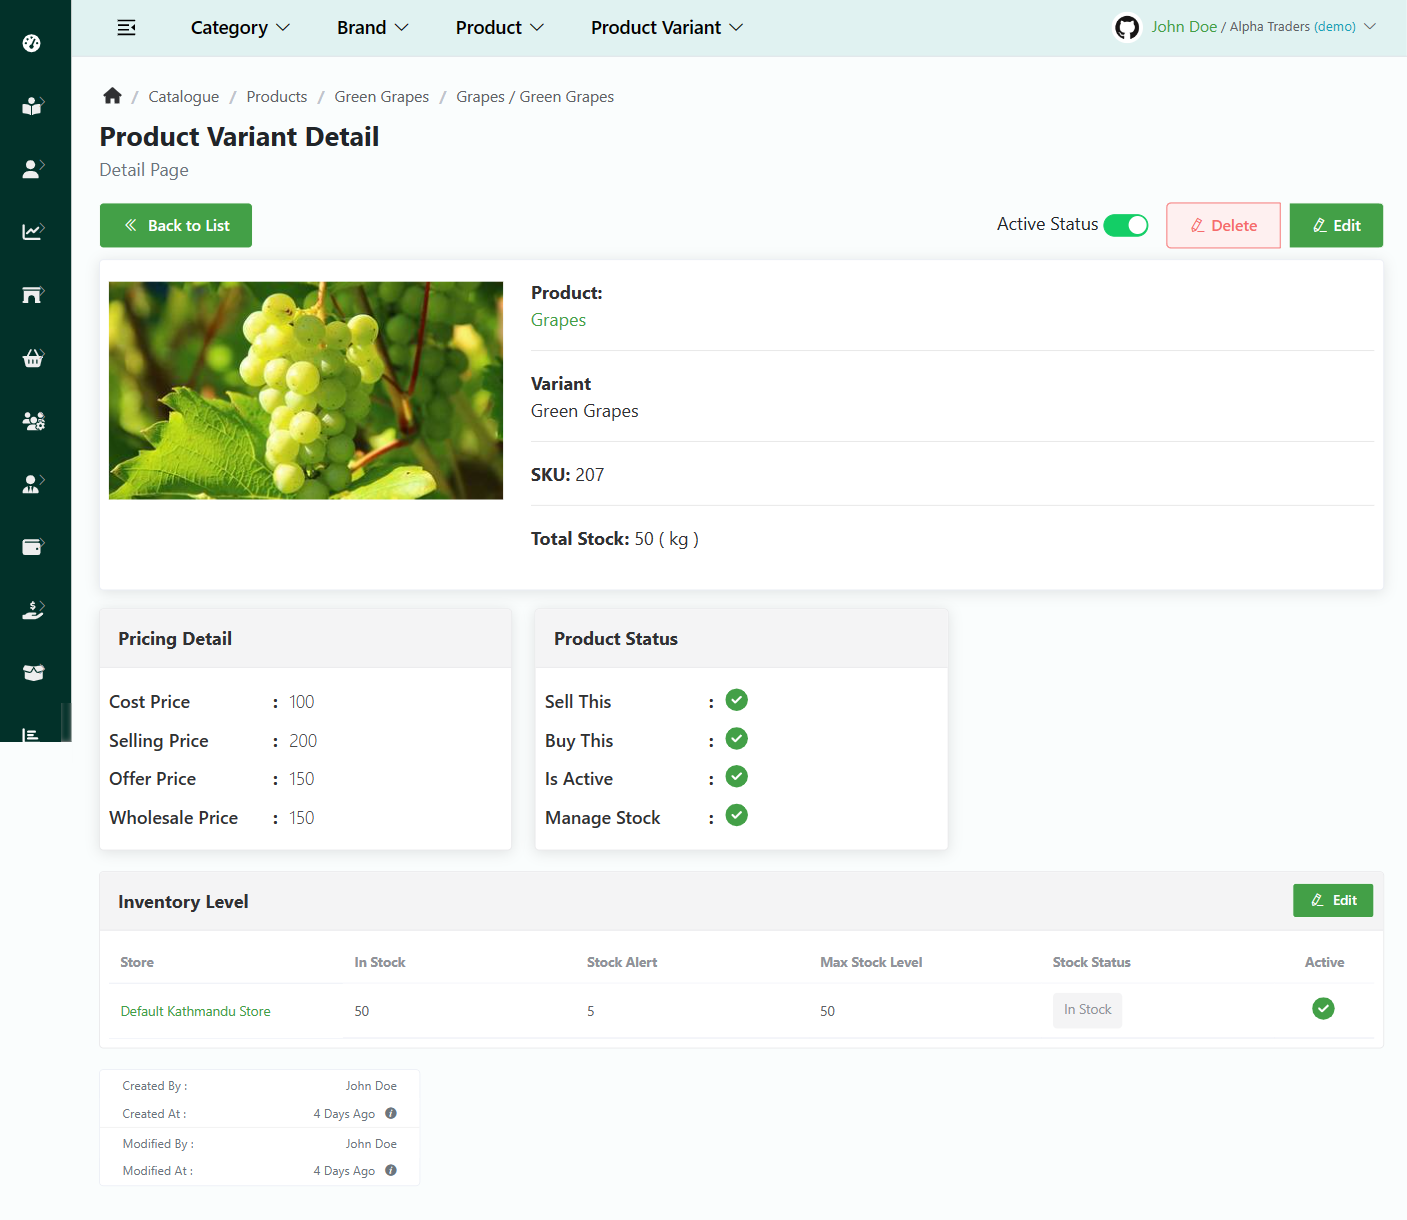
Task: Open the hand holding dollar sidebar icon
Action: click(32, 610)
